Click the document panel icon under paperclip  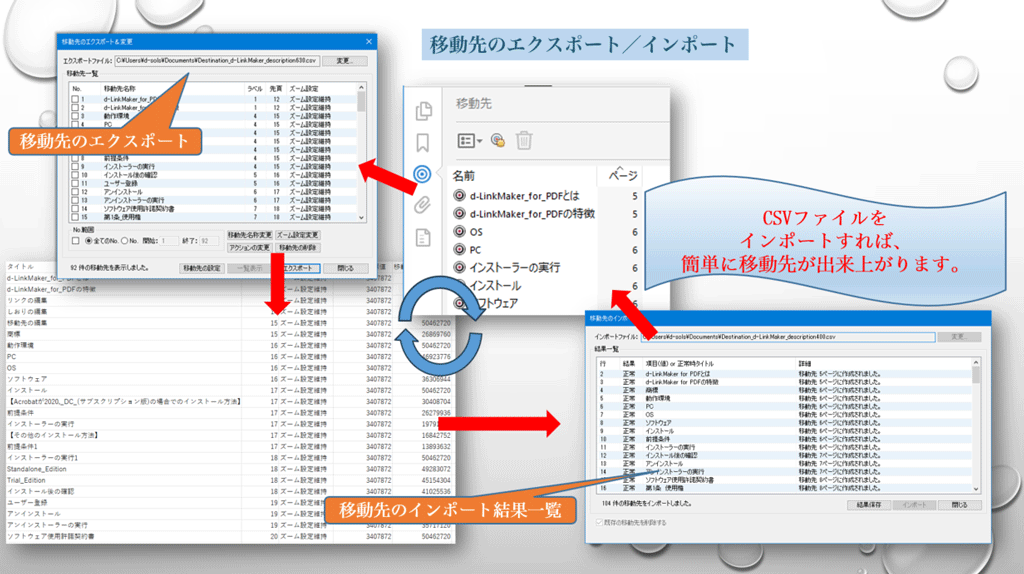point(423,237)
